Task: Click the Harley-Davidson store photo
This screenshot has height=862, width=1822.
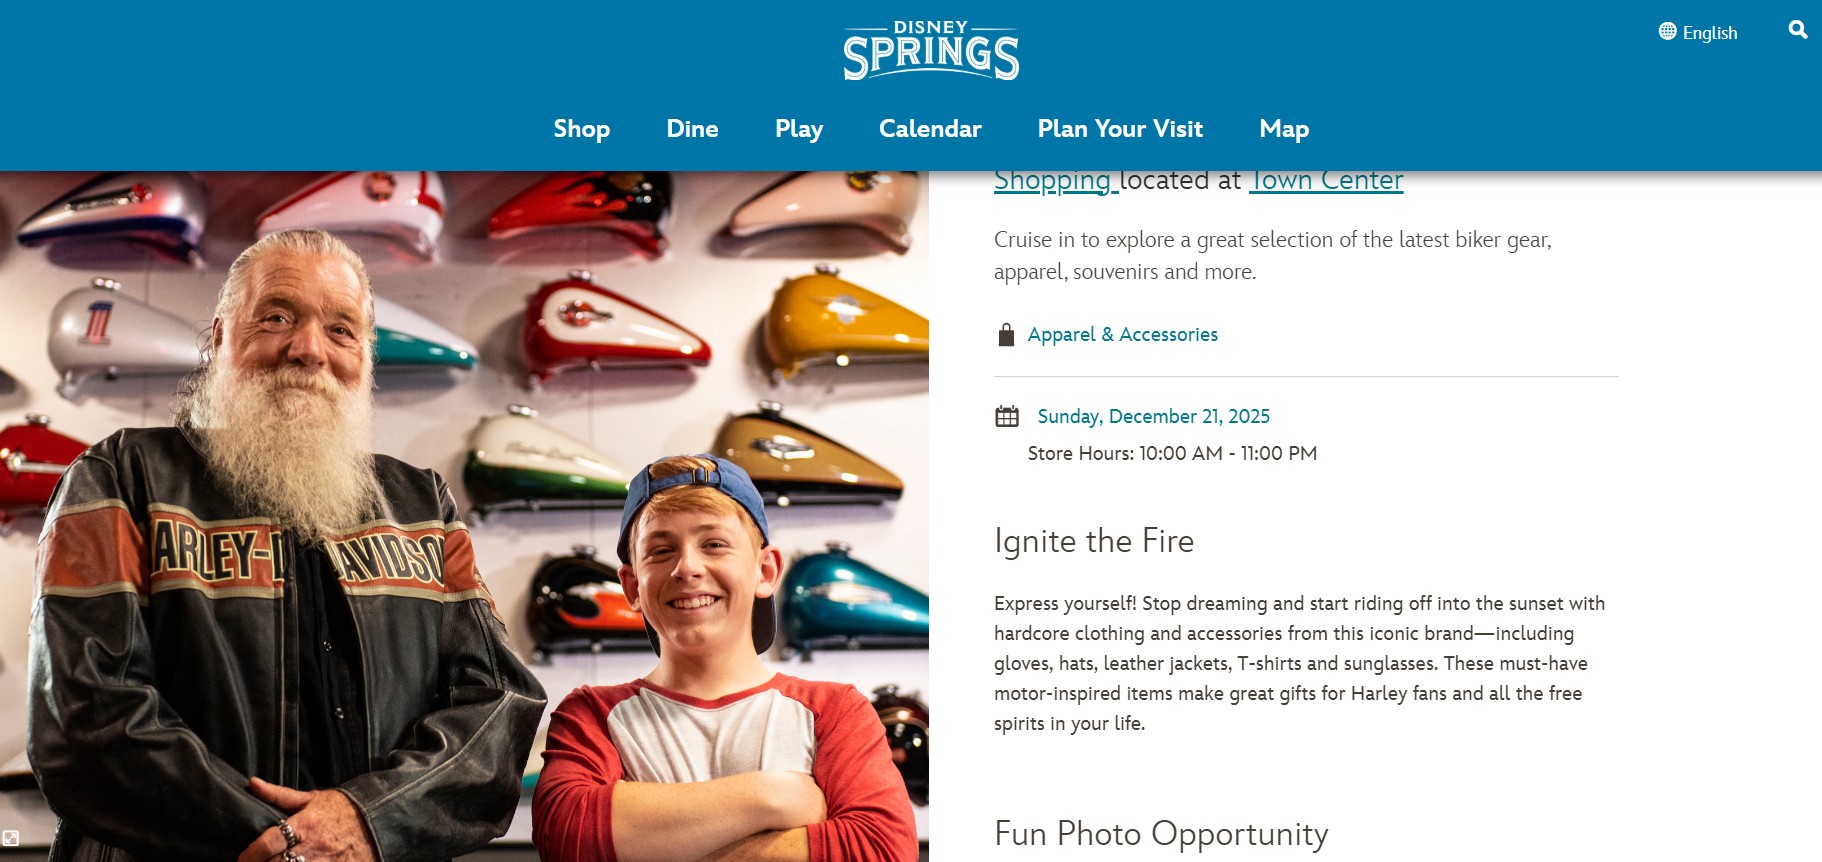Action: click(464, 516)
